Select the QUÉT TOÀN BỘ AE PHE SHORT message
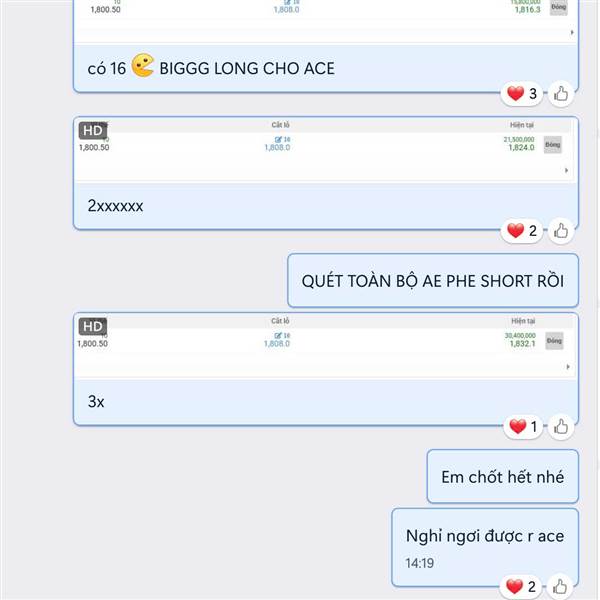Viewport: 600px width, 600px height. [x=433, y=280]
